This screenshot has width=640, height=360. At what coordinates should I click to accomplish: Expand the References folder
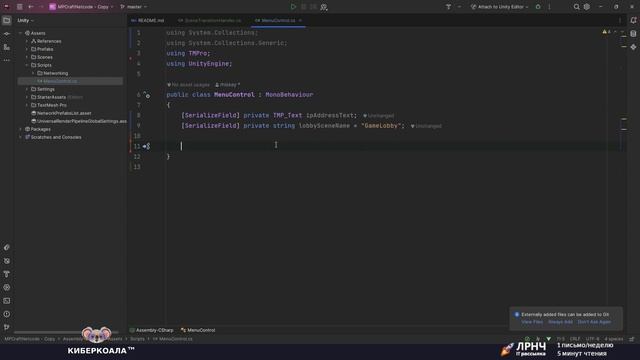coord(27,41)
